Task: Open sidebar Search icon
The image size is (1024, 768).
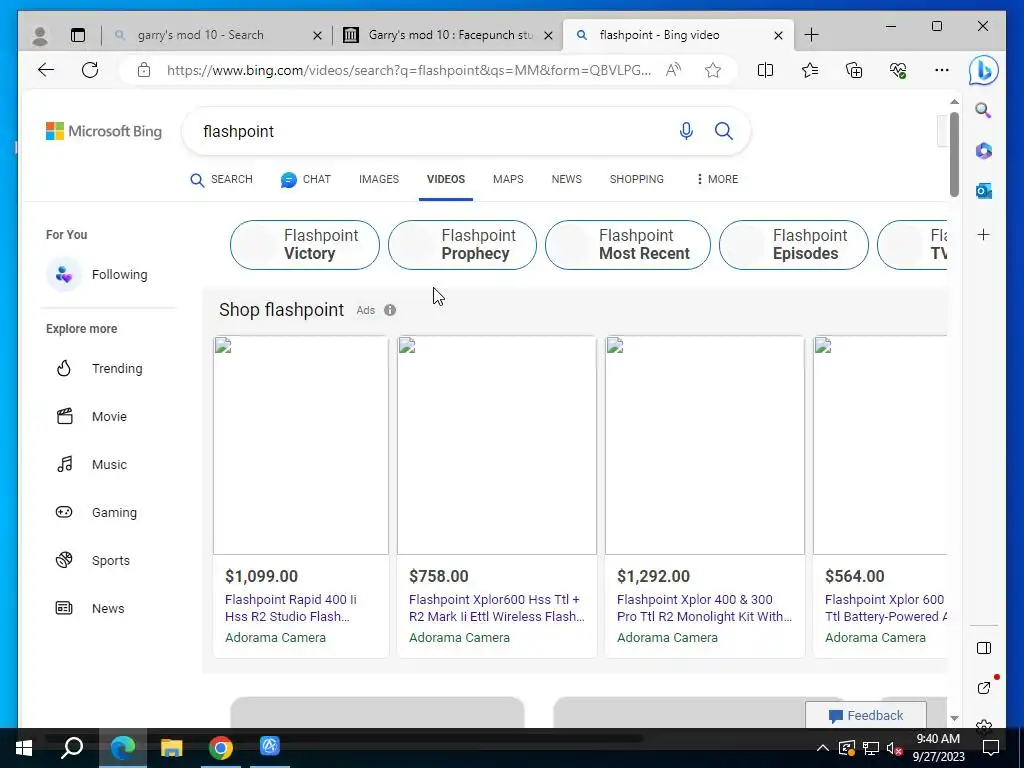Action: pyautogui.click(x=984, y=110)
